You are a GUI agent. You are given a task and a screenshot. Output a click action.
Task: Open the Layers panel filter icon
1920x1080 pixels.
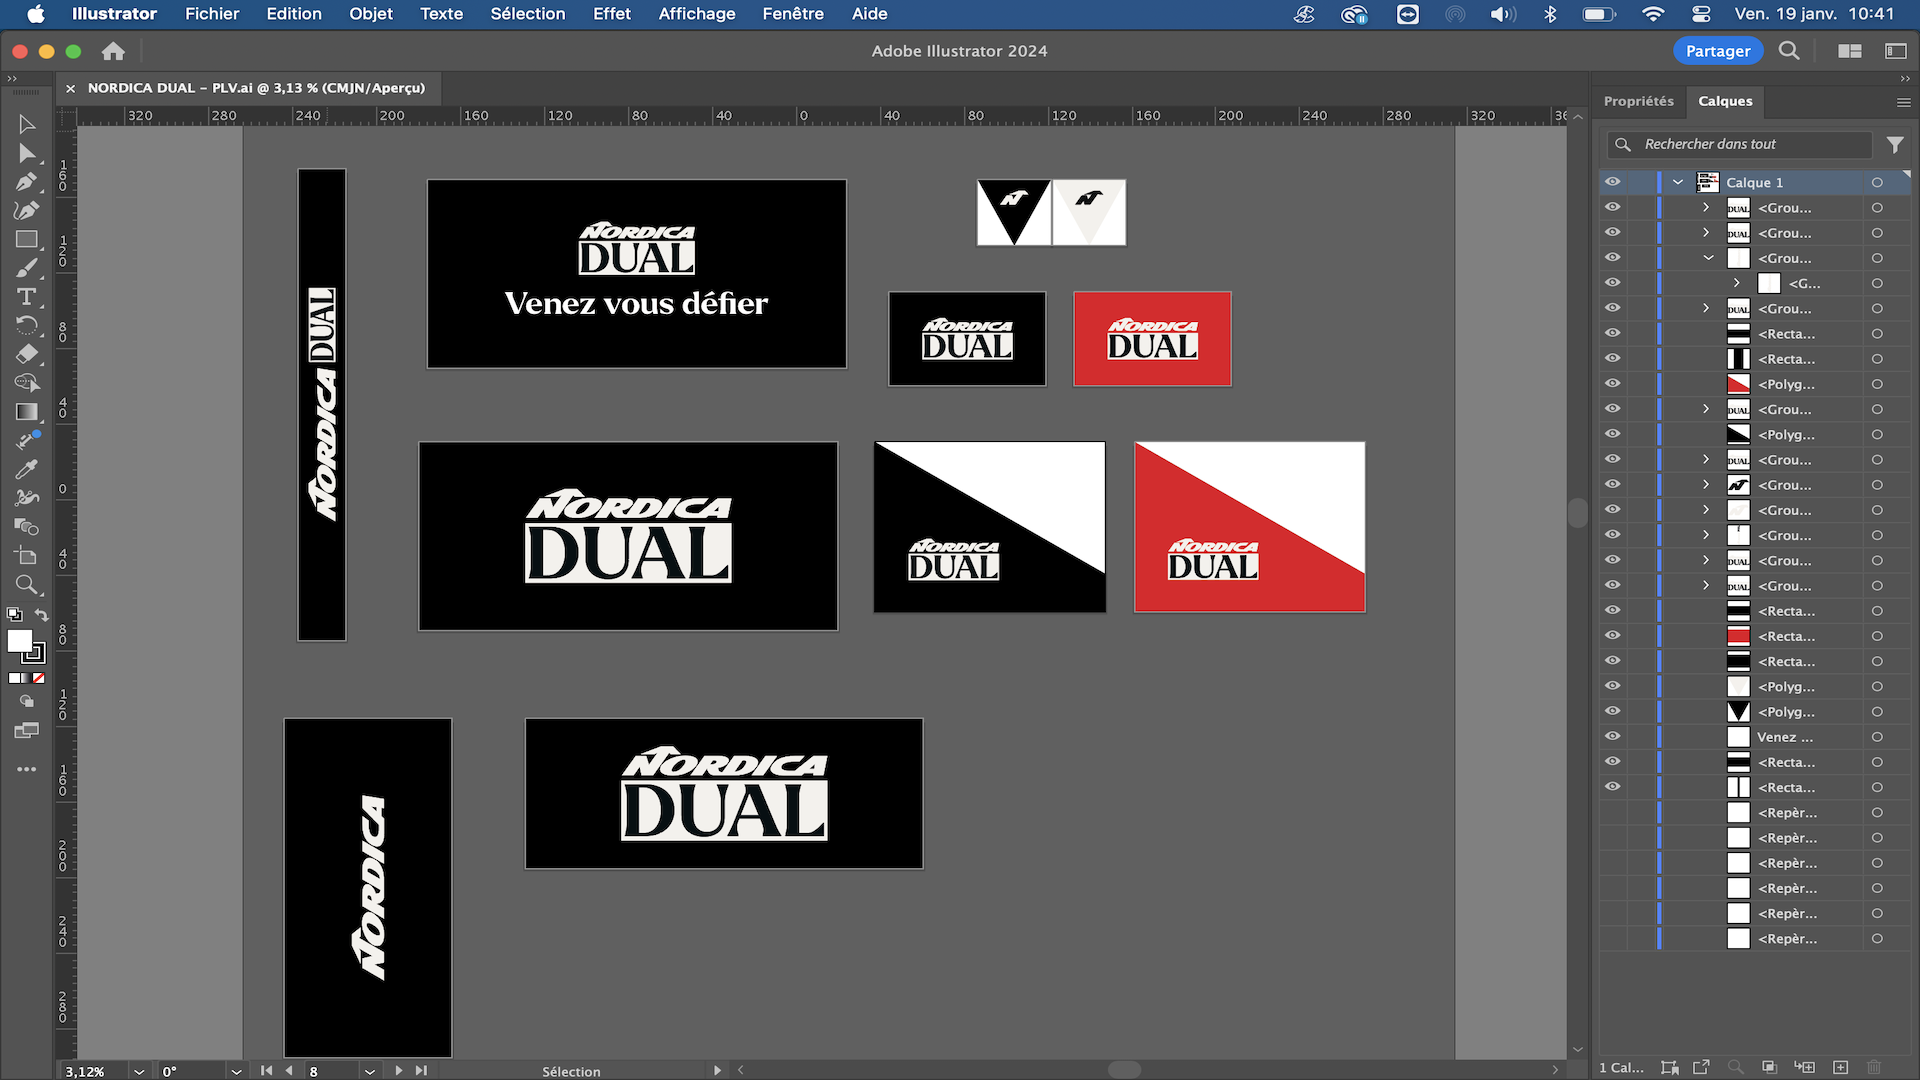pyautogui.click(x=1895, y=144)
